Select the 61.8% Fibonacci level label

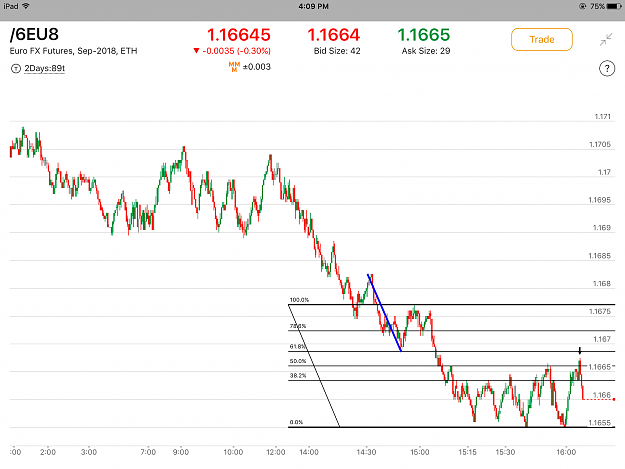click(297, 347)
